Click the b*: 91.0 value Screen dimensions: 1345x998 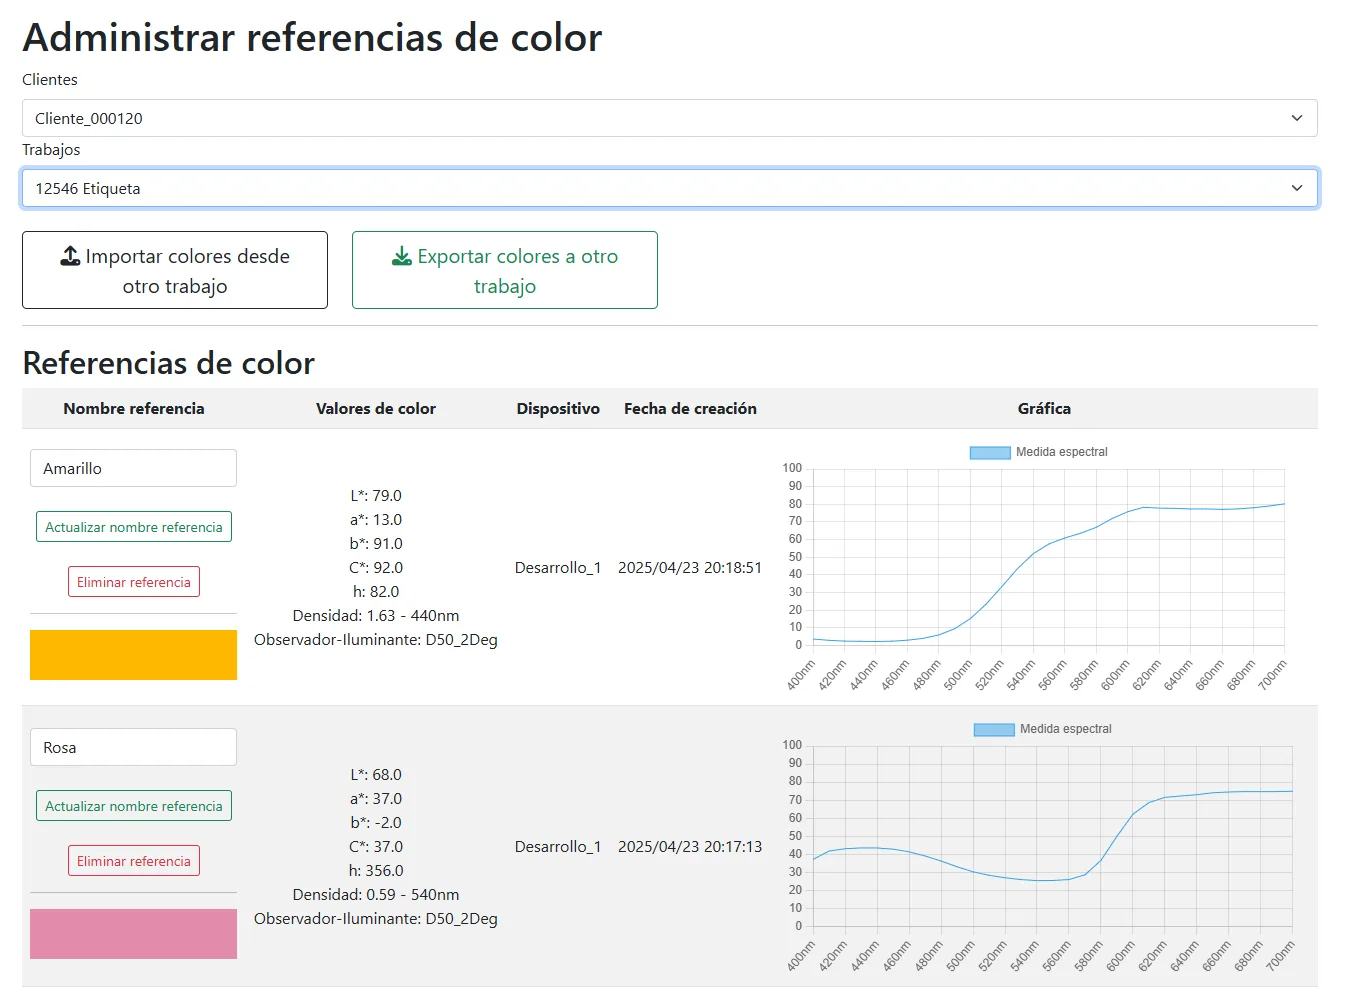point(376,543)
